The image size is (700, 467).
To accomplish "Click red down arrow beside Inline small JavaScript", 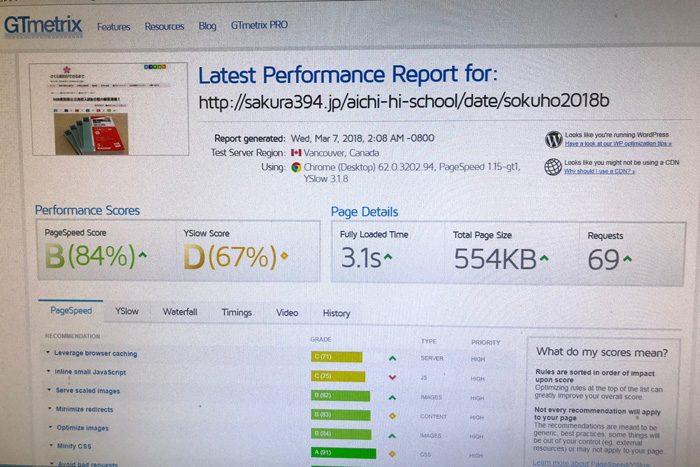I will 393,377.
